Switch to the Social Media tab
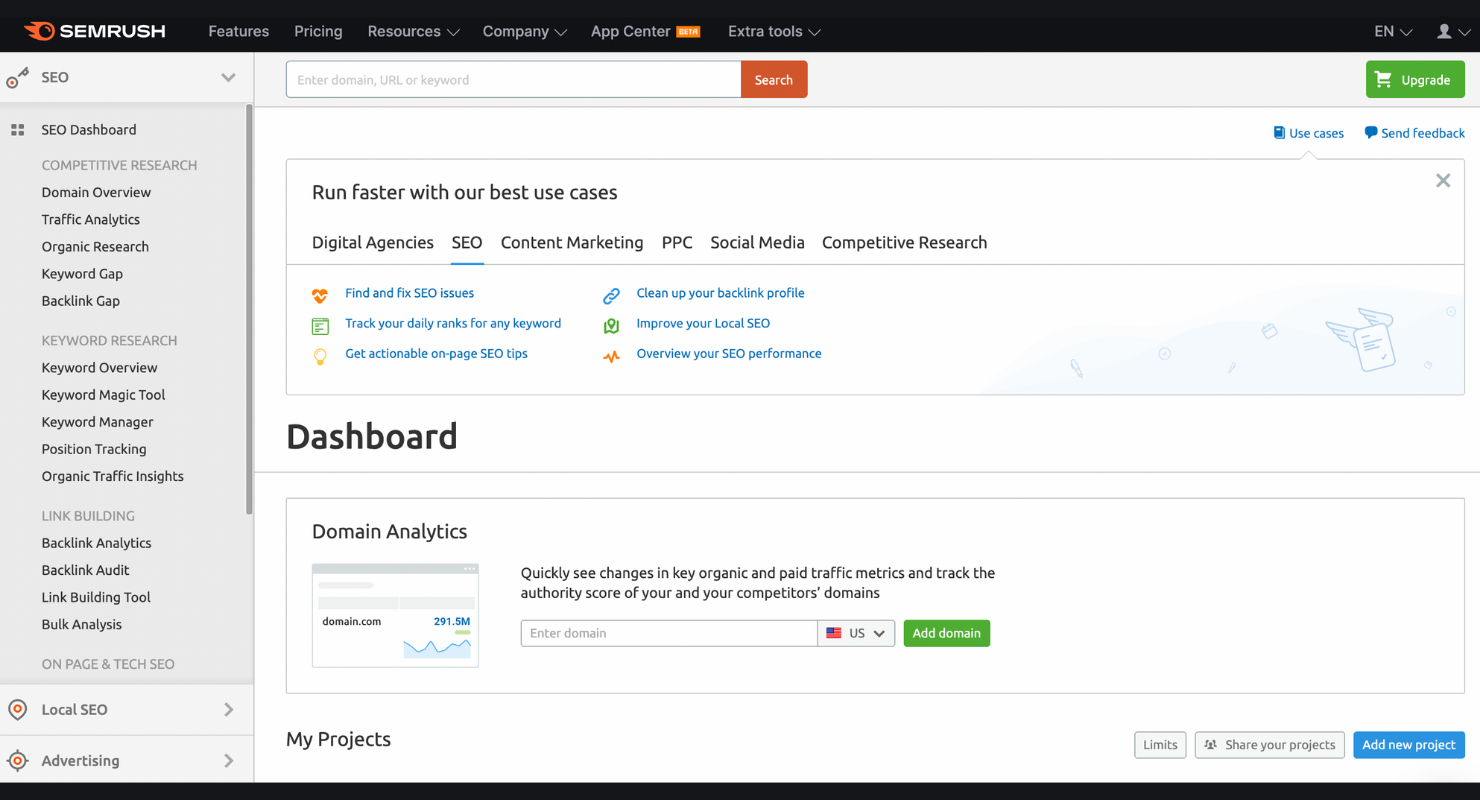1480x800 pixels. pos(757,242)
